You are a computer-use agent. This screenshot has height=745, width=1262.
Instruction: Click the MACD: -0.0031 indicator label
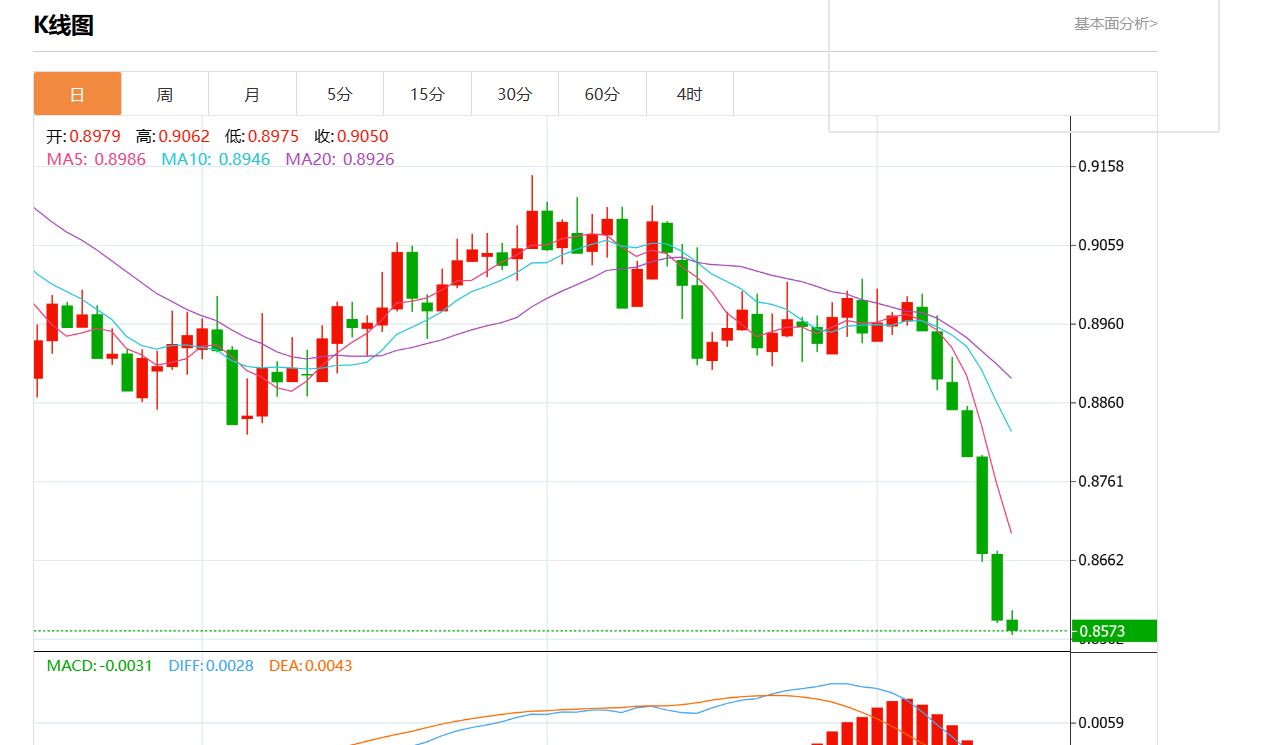pos(100,665)
